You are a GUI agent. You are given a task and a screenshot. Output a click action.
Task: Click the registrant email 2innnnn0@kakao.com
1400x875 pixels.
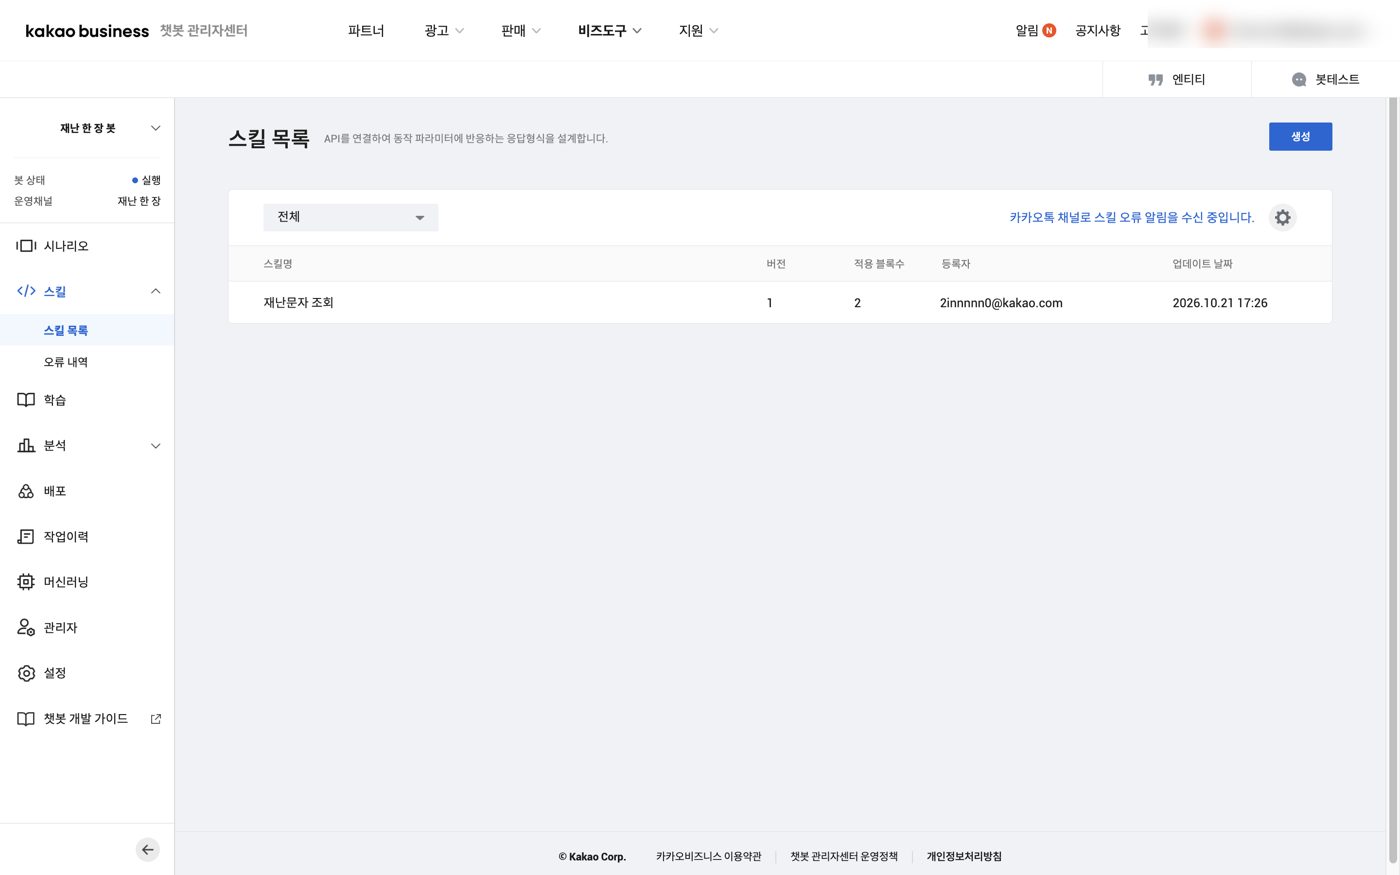[1001, 303]
